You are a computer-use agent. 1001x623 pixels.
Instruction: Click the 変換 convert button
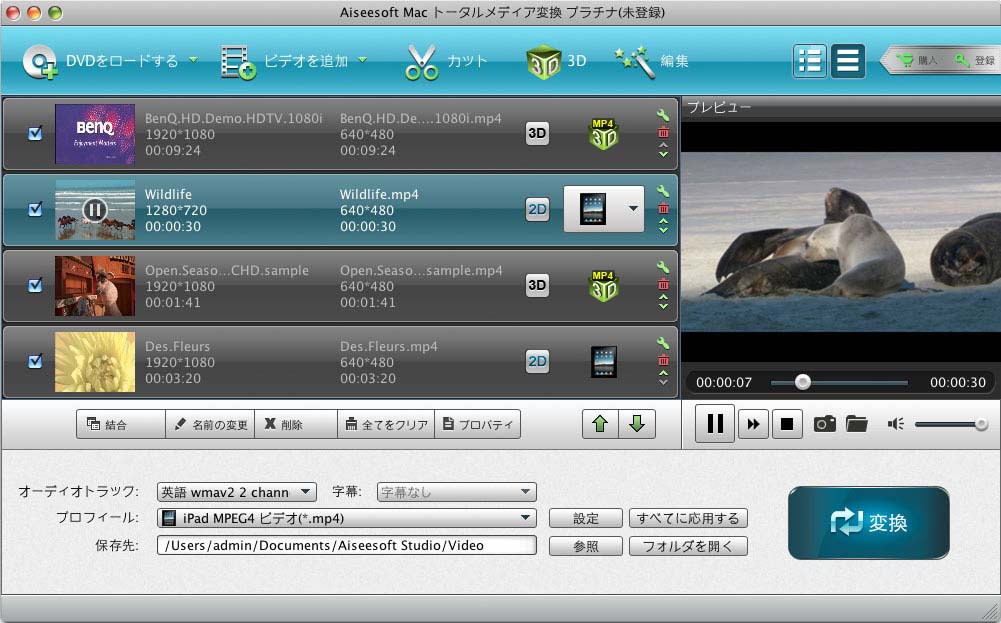click(x=868, y=523)
